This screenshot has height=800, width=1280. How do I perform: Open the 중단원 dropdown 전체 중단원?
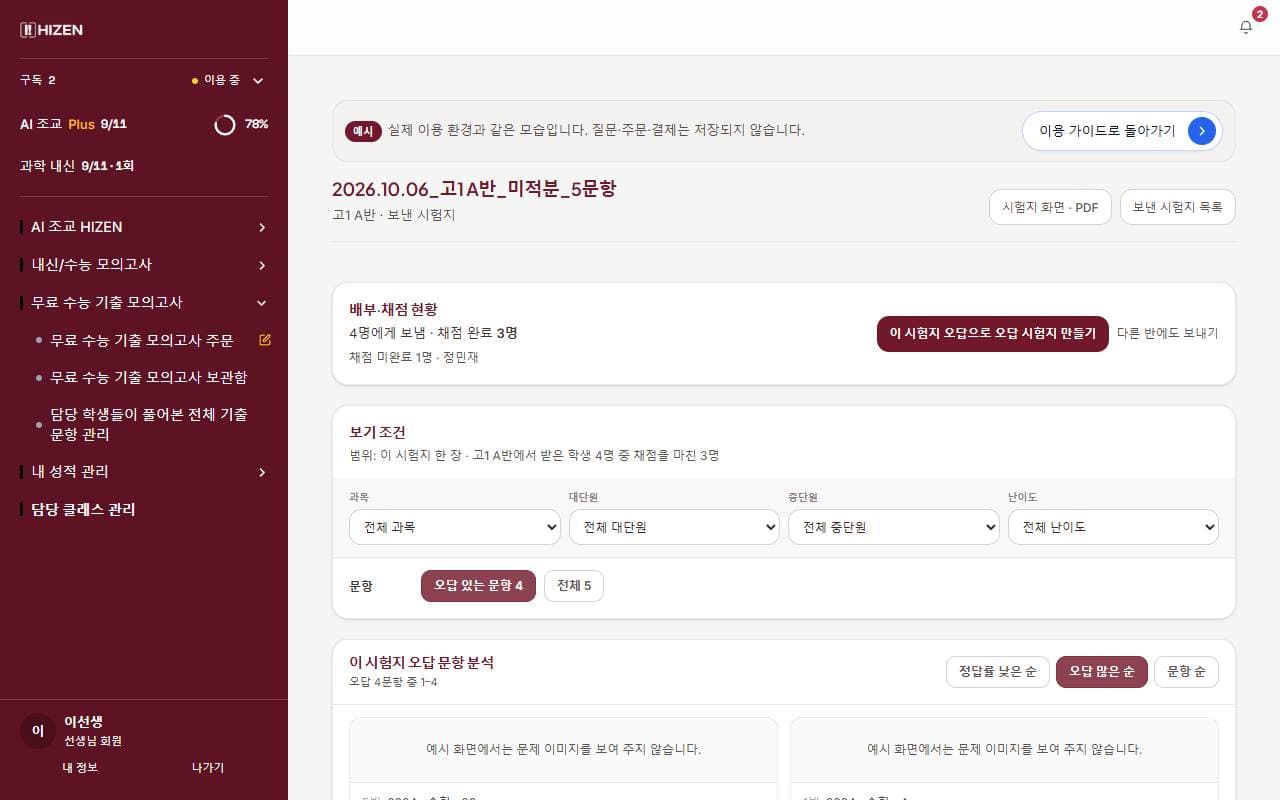tap(894, 527)
